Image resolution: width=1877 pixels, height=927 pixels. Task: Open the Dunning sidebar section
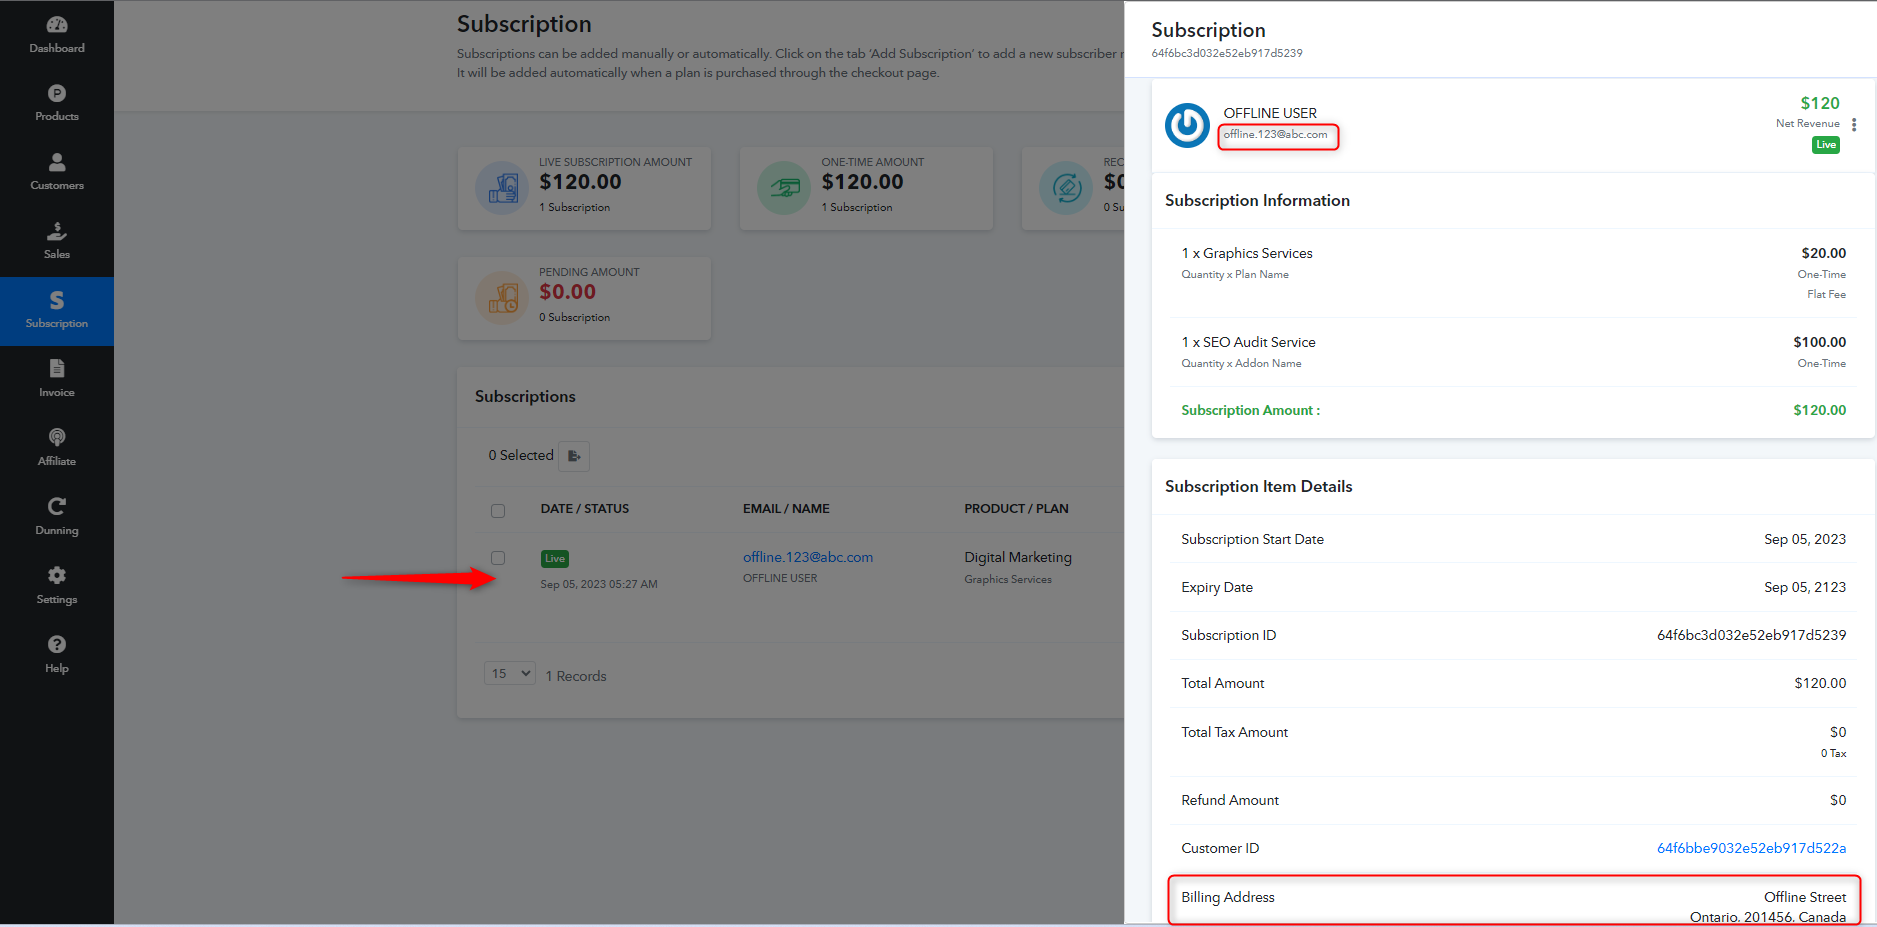tap(57, 517)
